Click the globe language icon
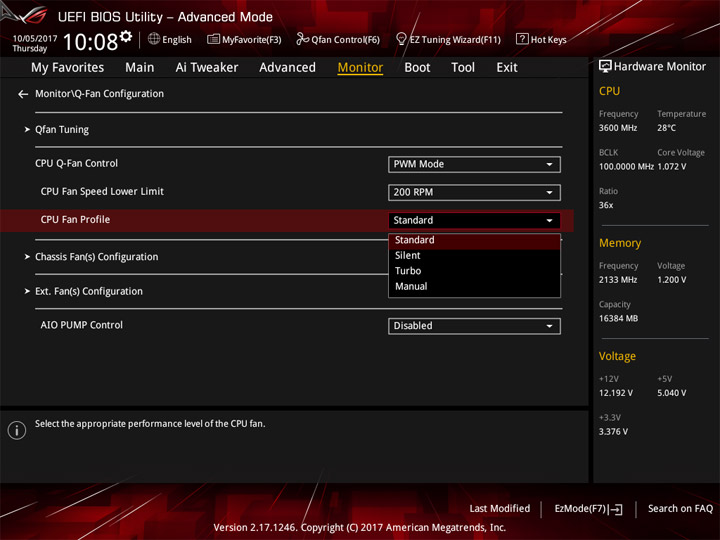The image size is (720, 540). (154, 39)
